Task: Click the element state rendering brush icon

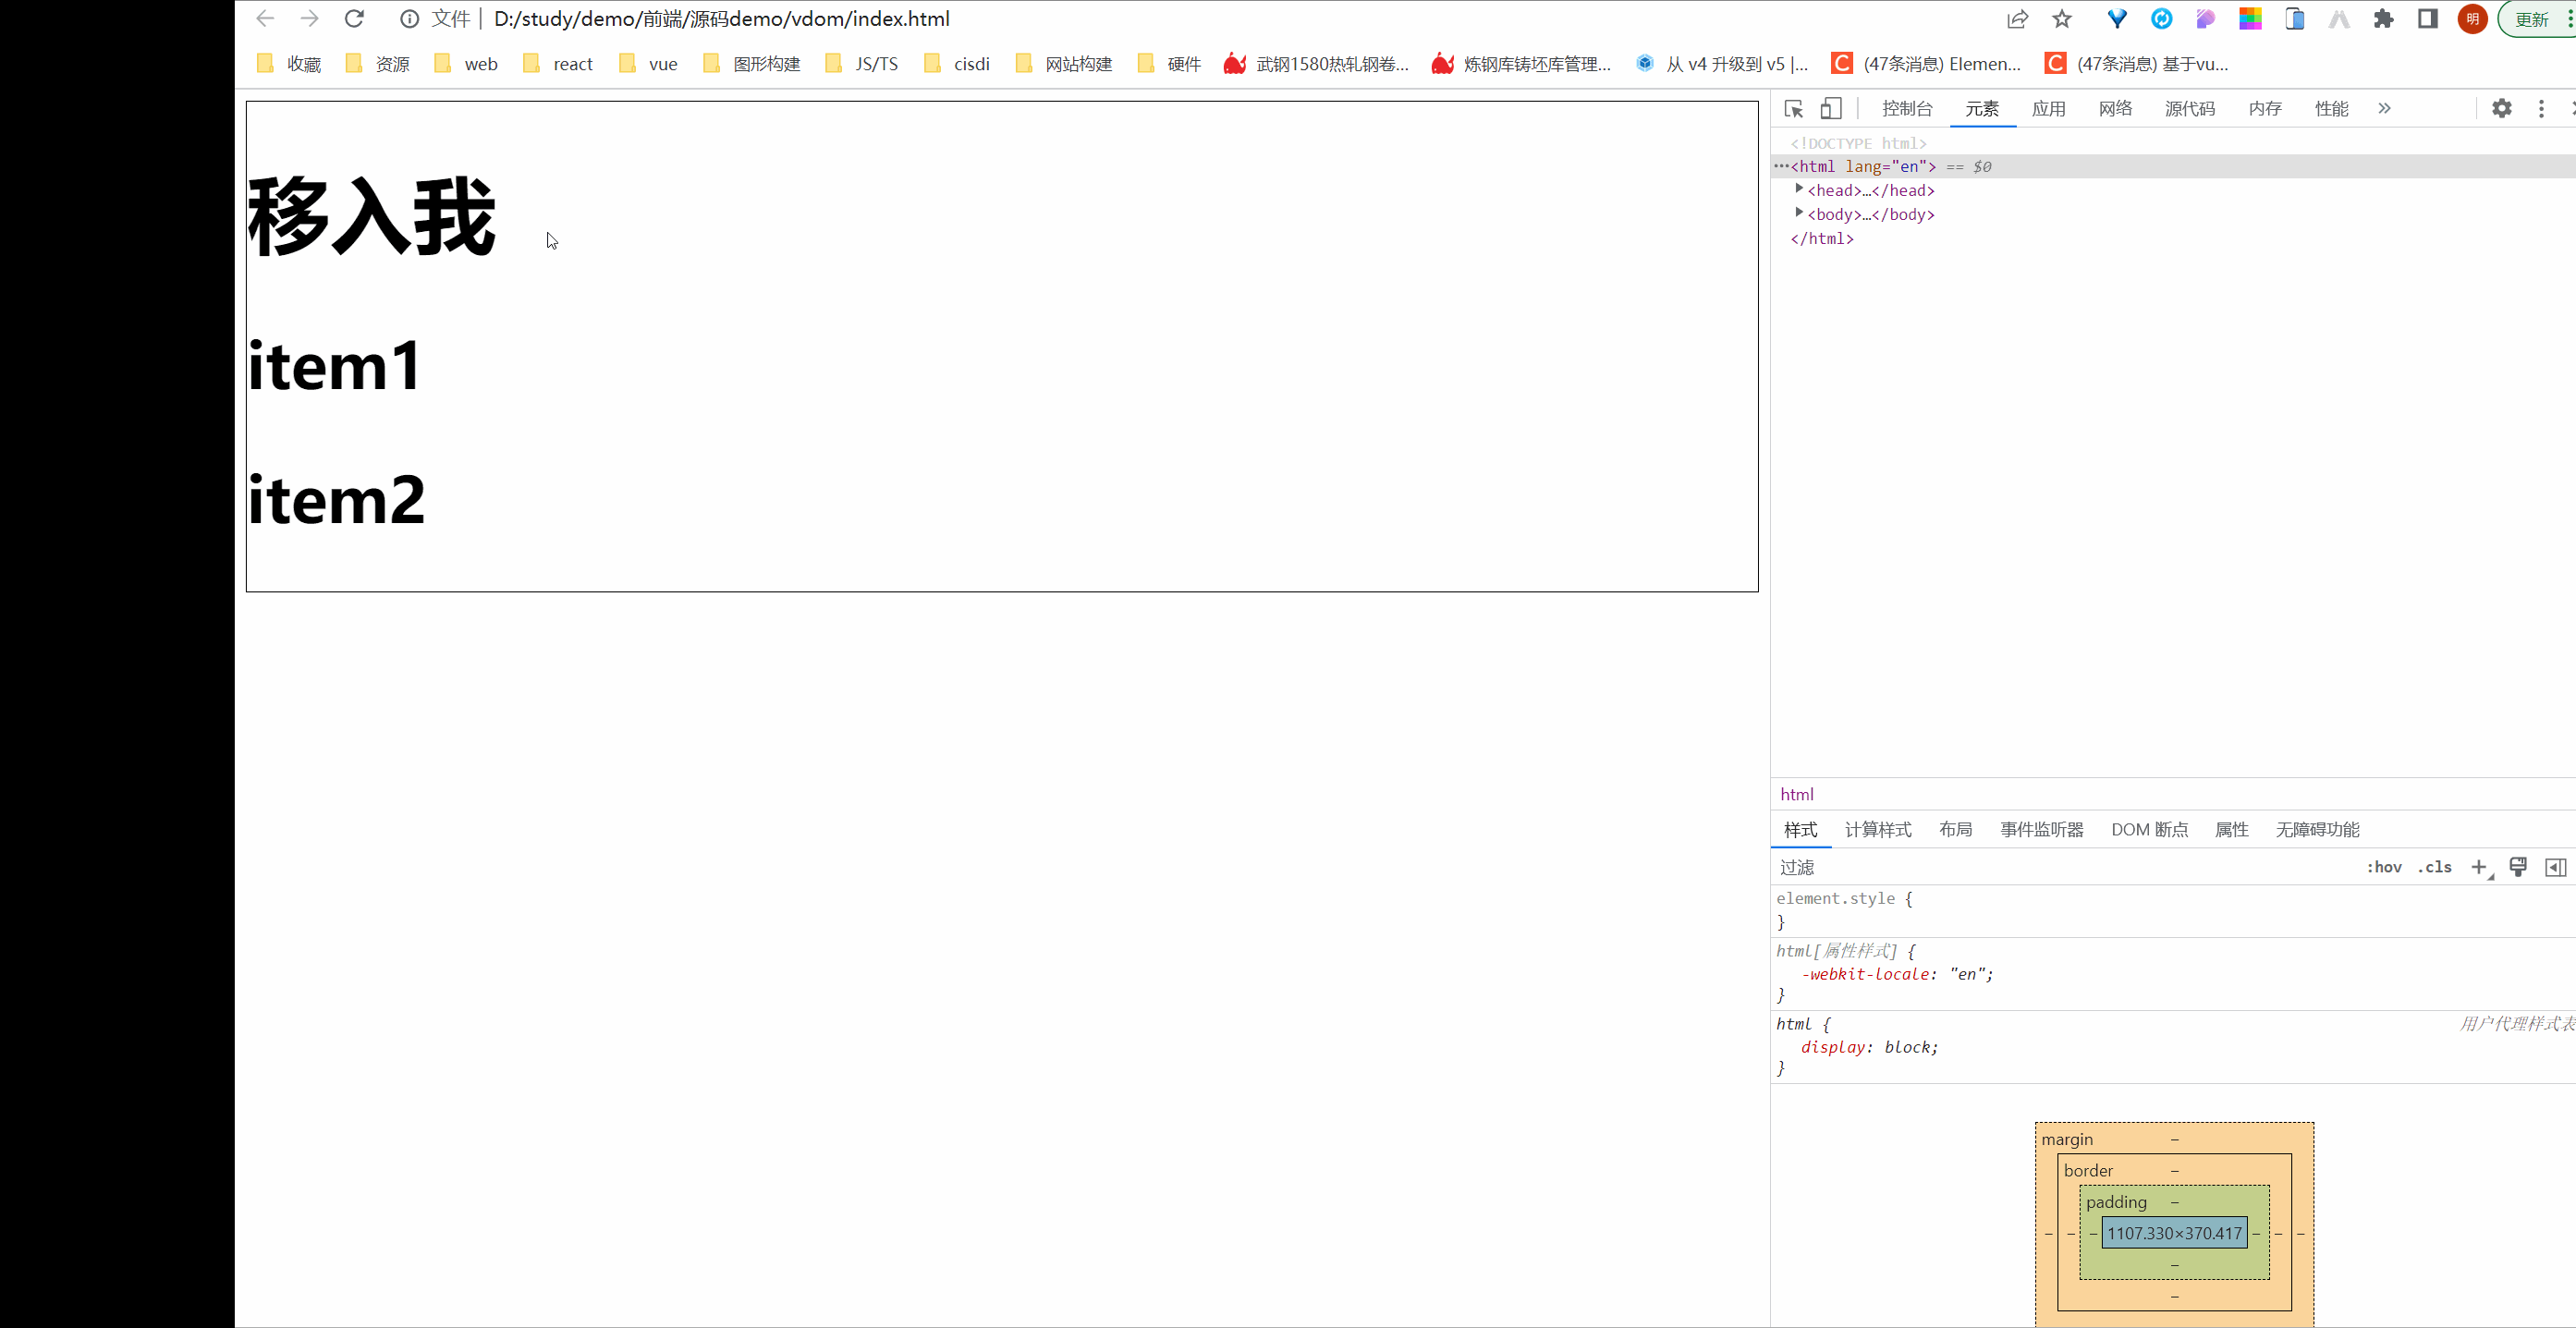Action: 2518,868
